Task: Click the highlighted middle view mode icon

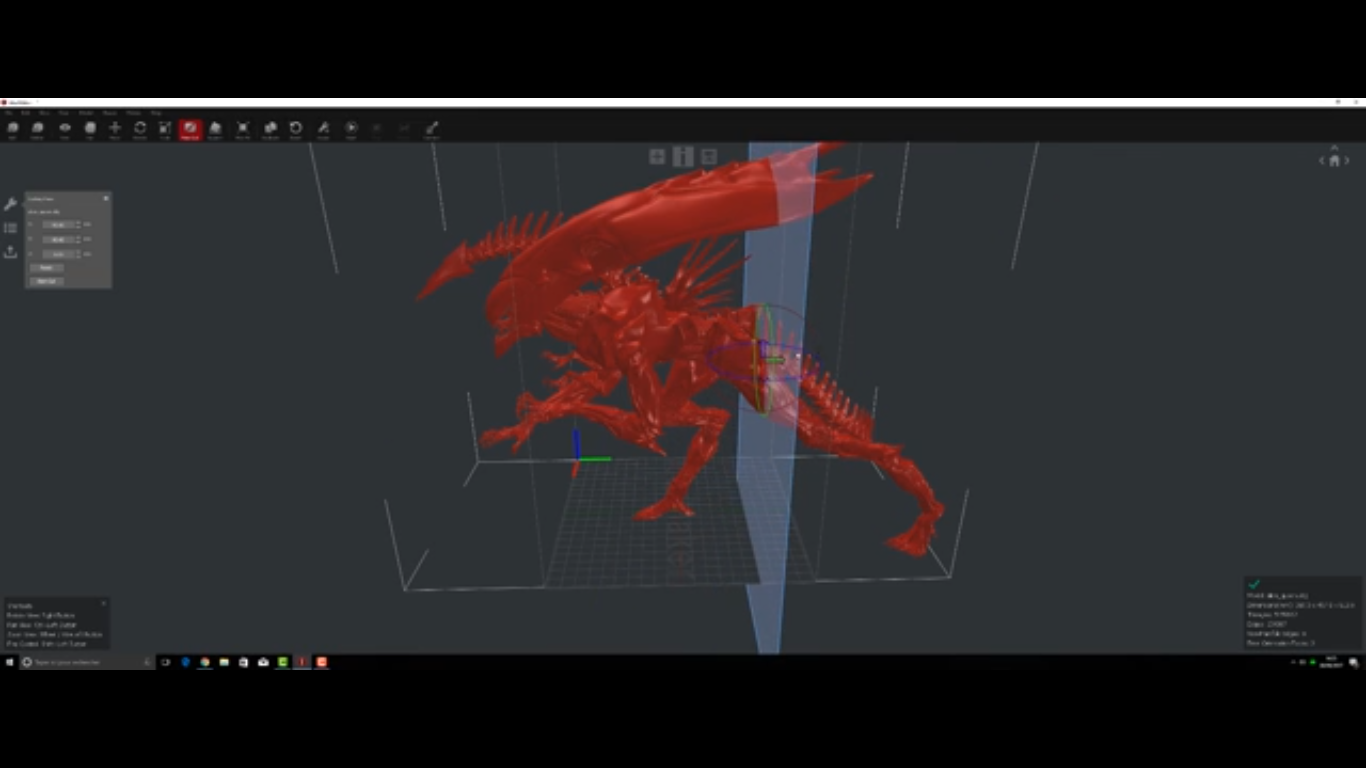Action: pos(683,156)
